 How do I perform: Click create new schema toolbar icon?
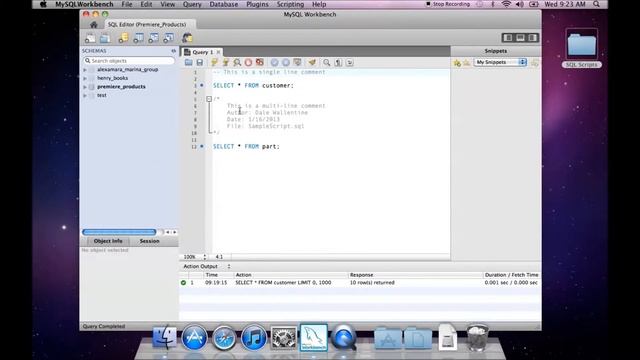(123, 38)
